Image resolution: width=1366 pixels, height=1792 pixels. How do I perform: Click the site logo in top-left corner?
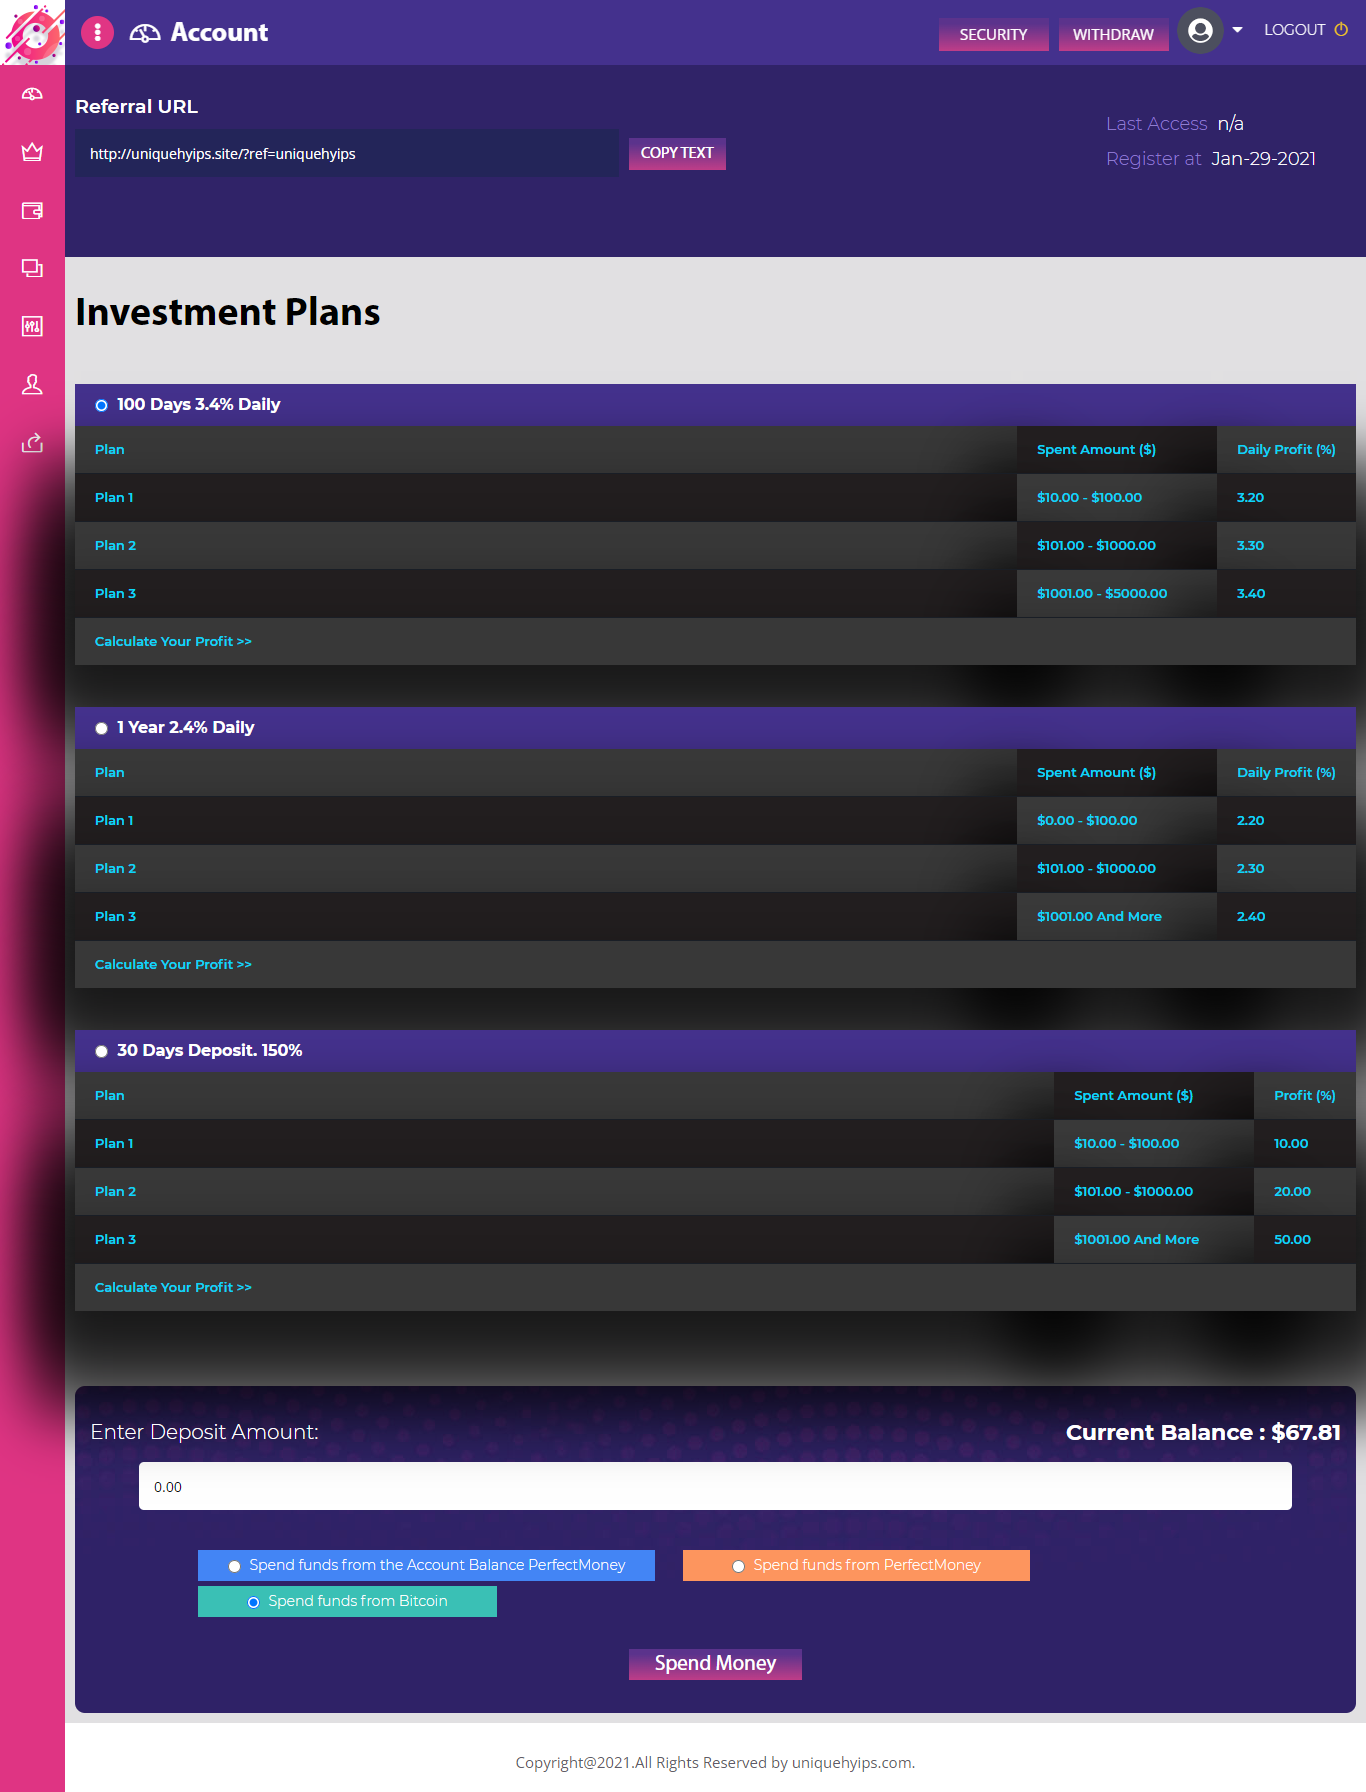[32, 32]
